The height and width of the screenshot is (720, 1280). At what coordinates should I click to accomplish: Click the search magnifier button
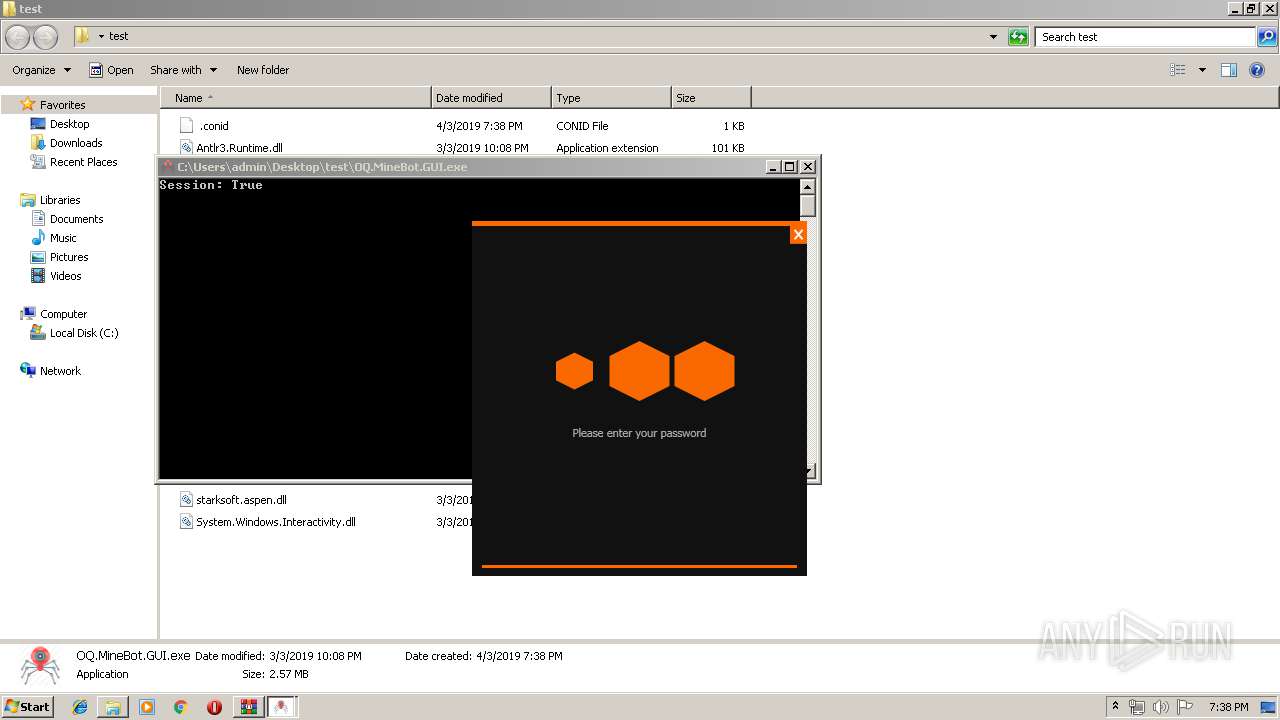coord(1266,37)
